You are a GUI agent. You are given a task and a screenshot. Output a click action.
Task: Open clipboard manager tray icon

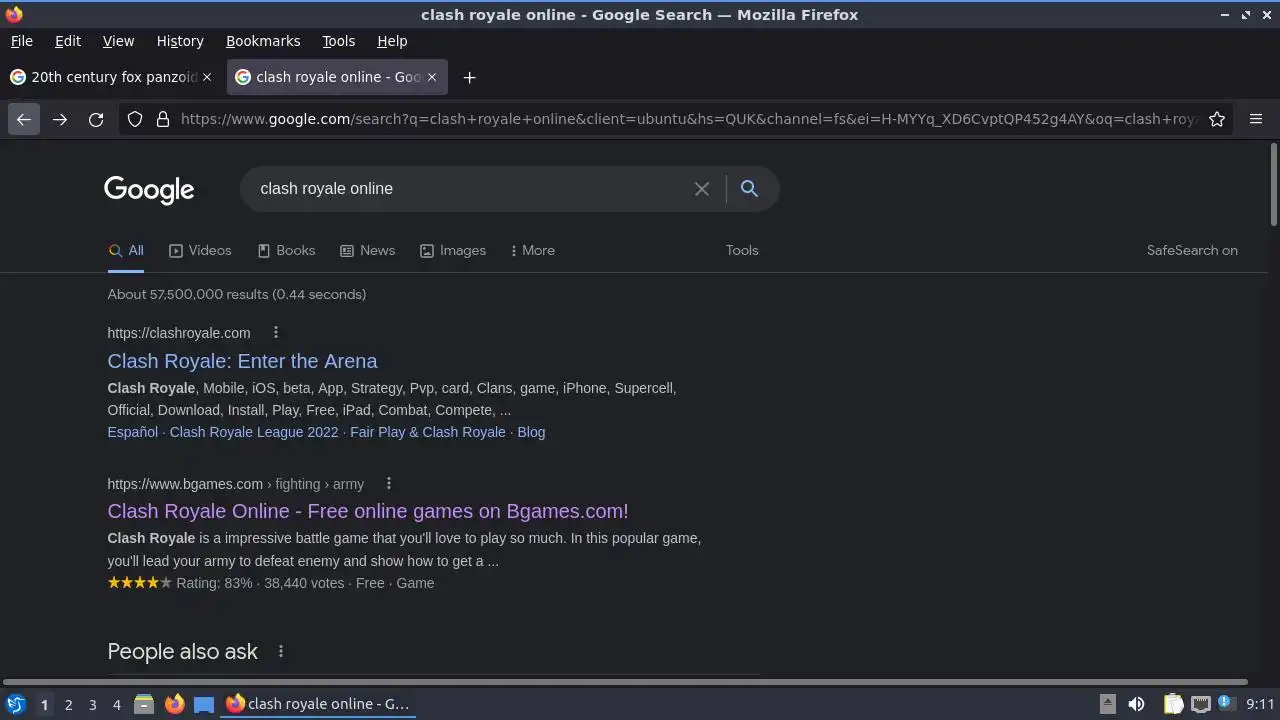pyautogui.click(x=1174, y=704)
